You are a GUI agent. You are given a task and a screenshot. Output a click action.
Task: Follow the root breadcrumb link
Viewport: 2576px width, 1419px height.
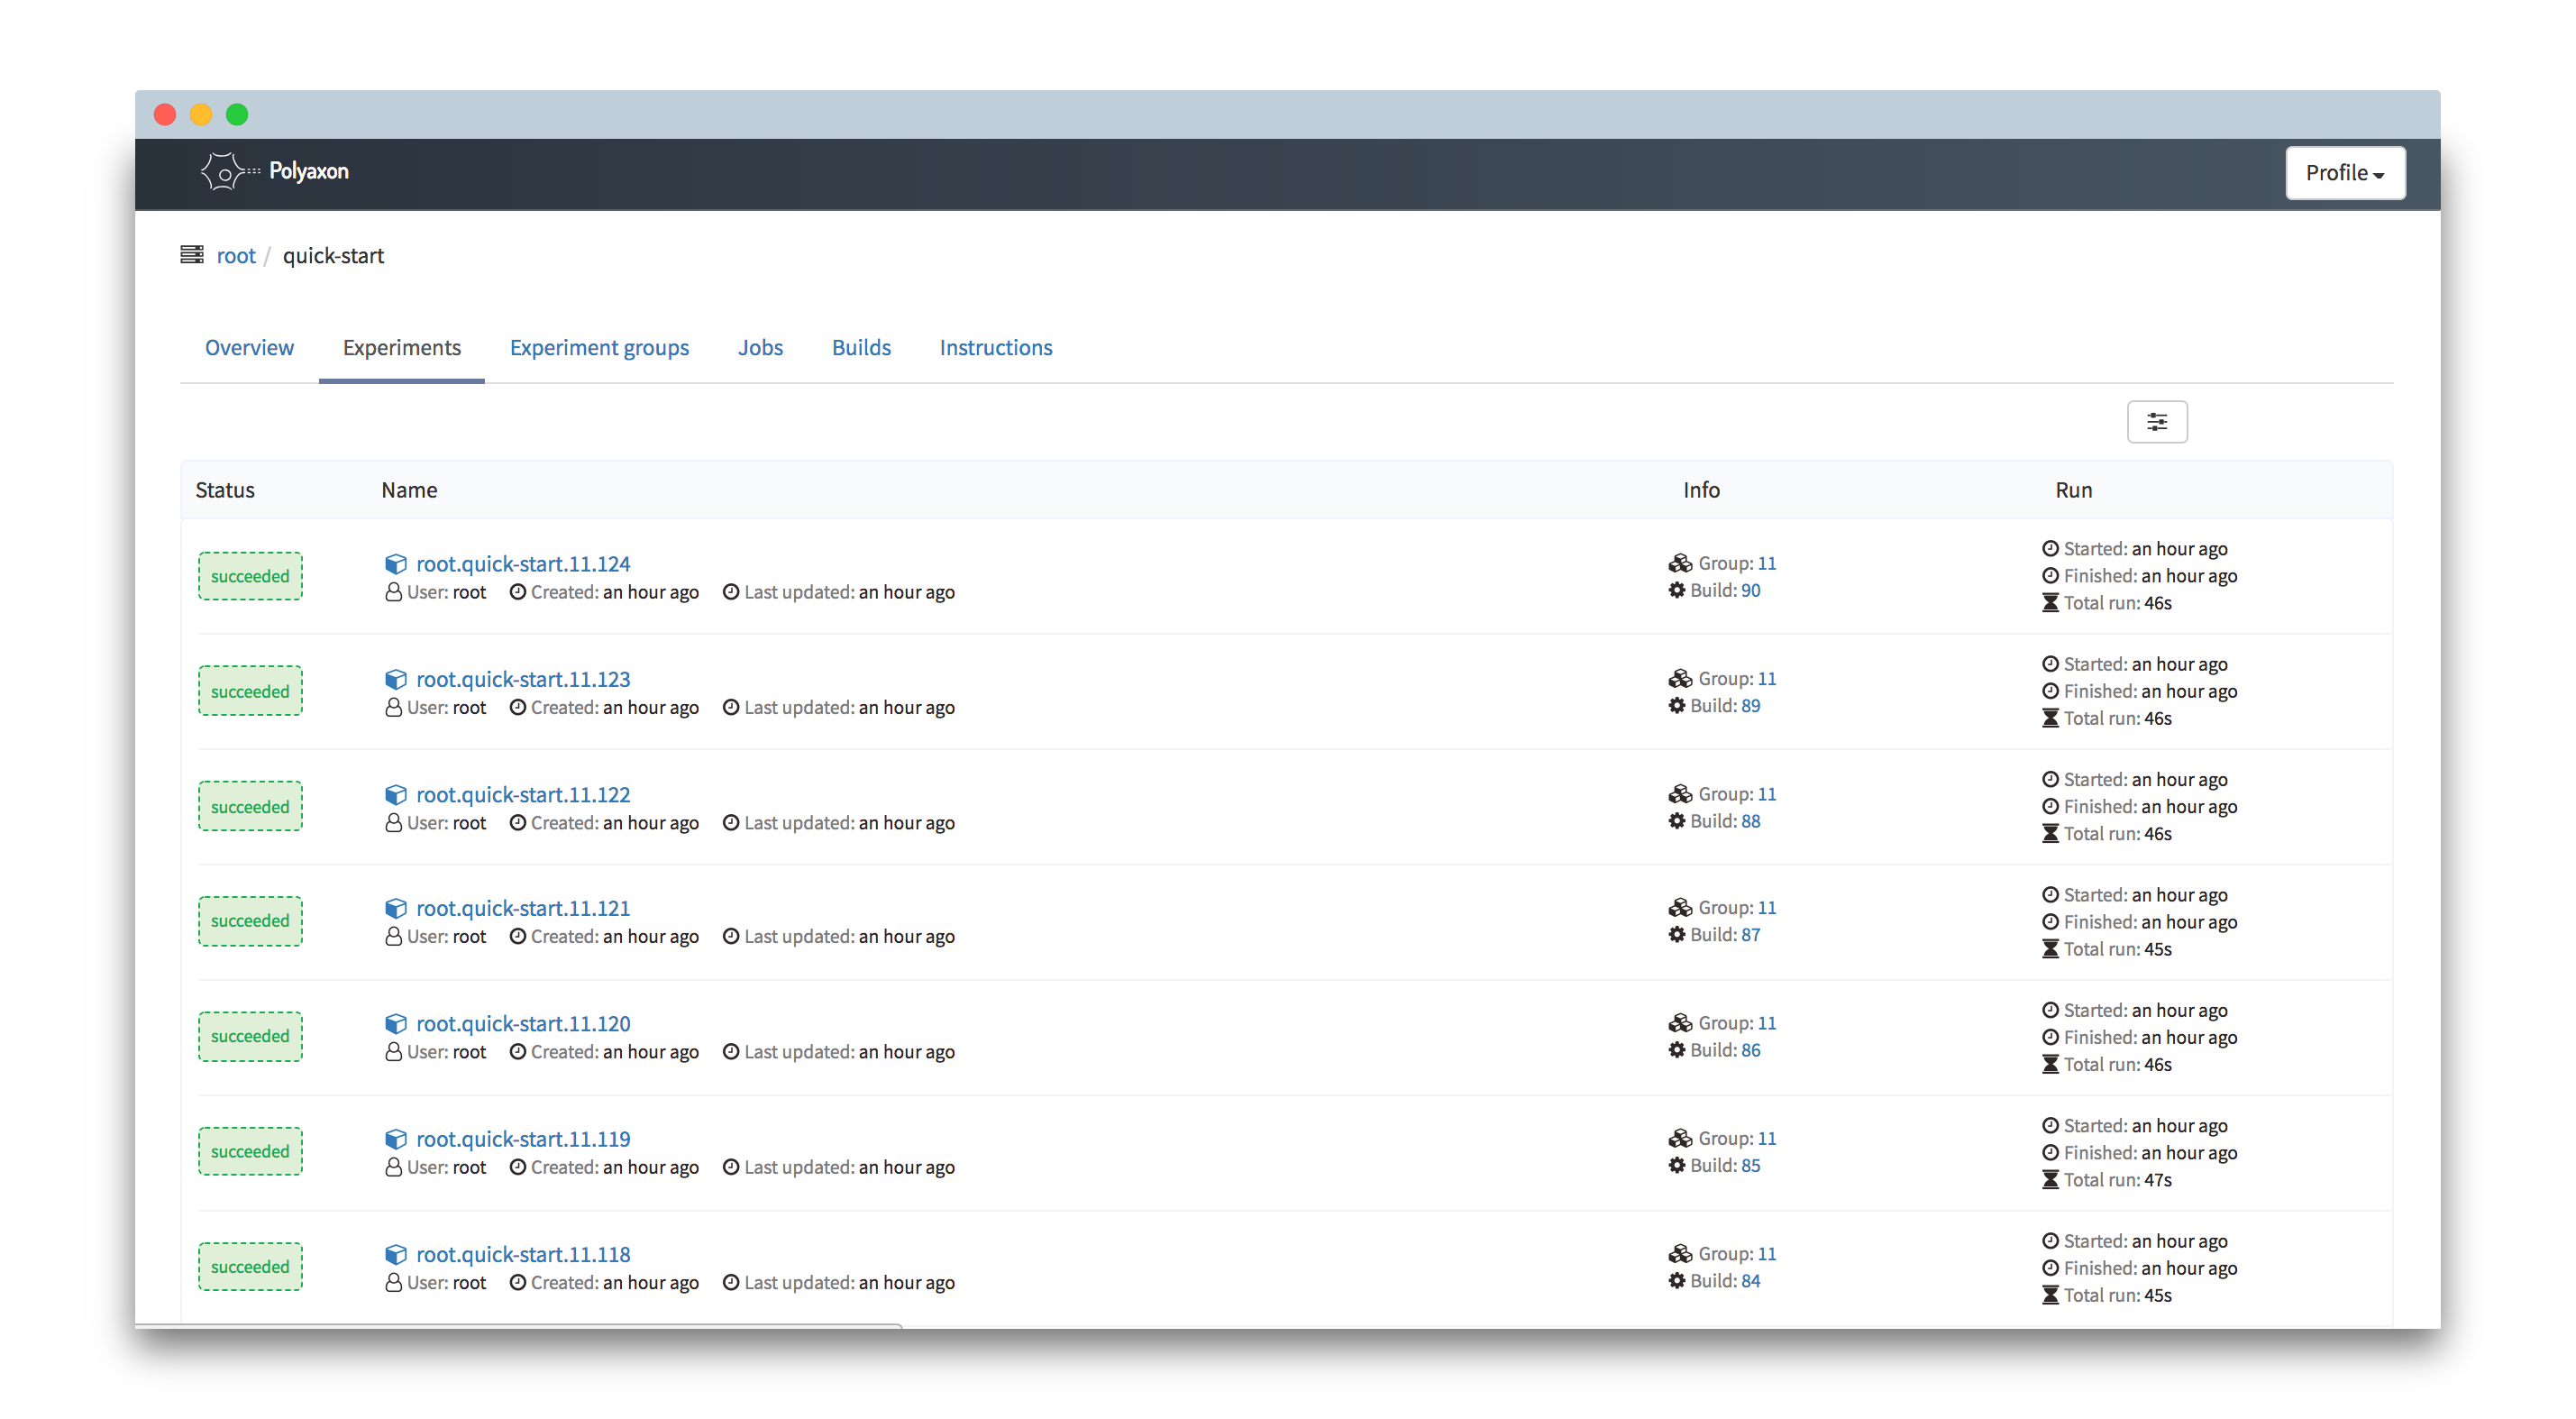click(236, 256)
